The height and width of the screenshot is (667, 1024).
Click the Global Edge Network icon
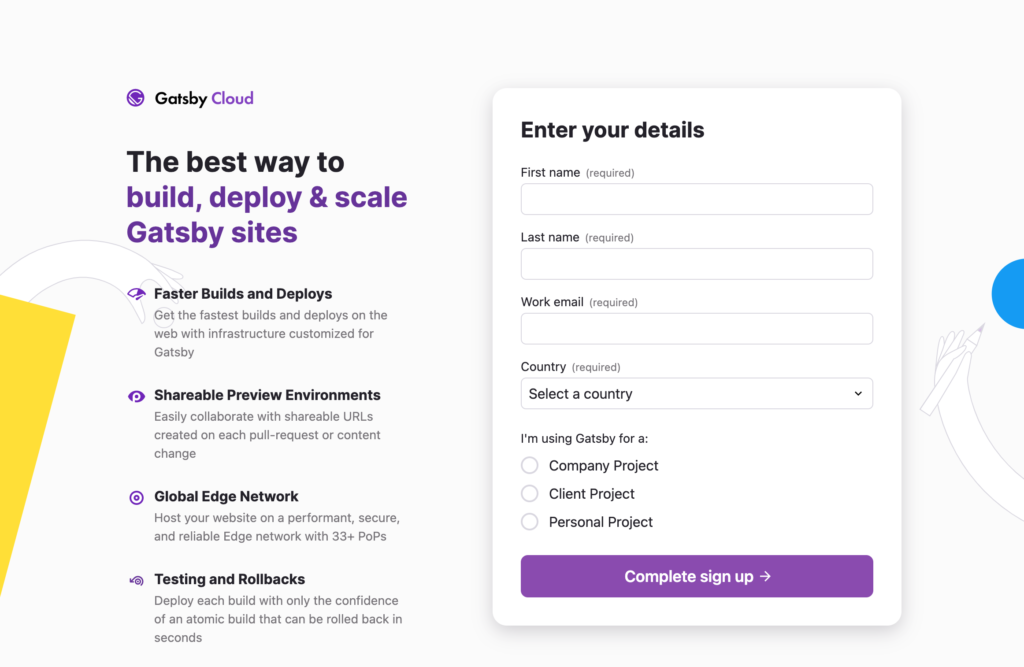coord(136,497)
